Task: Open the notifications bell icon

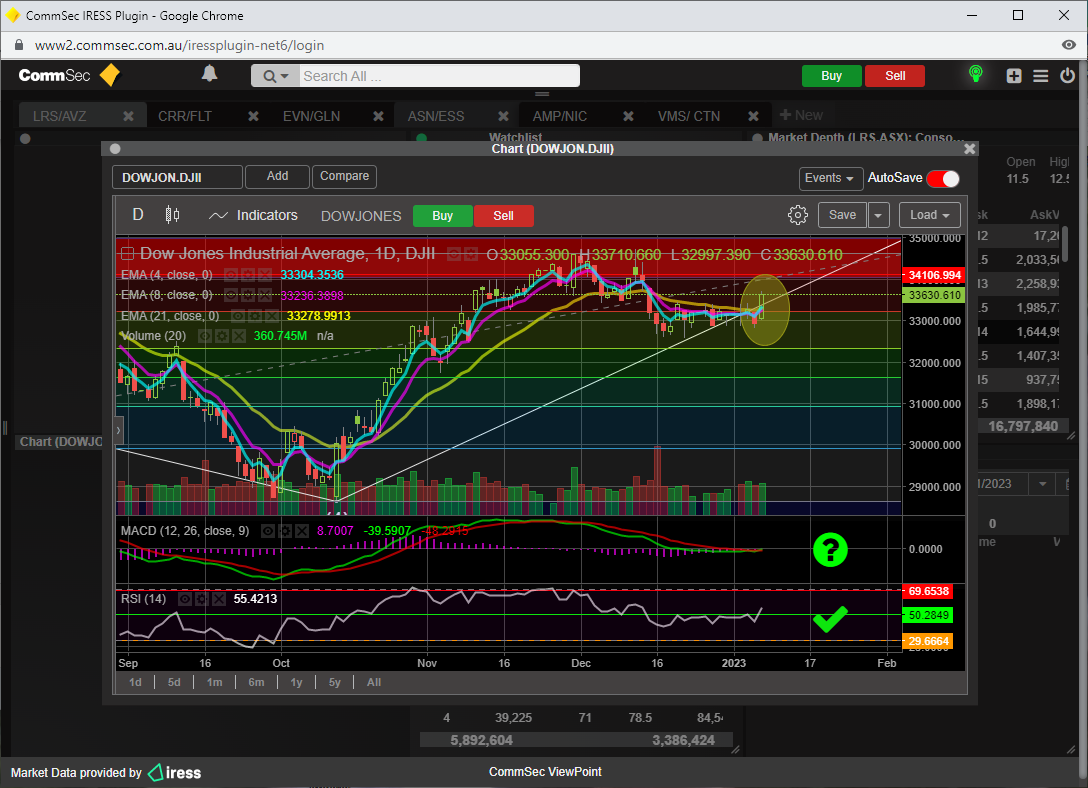Action: click(x=210, y=74)
